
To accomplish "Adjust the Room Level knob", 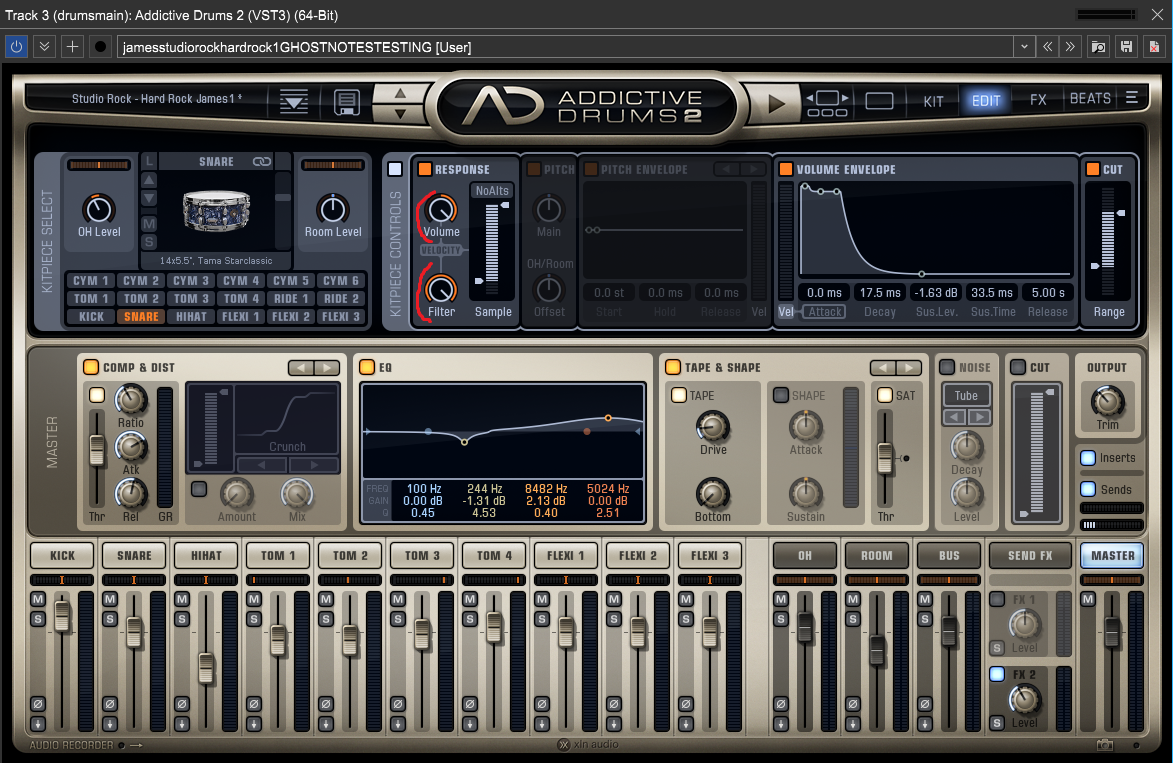I will point(333,209).
